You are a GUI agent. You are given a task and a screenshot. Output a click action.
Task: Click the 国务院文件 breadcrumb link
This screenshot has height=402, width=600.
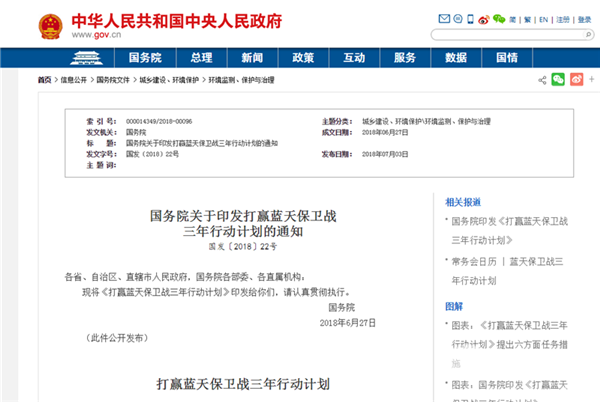[115, 79]
